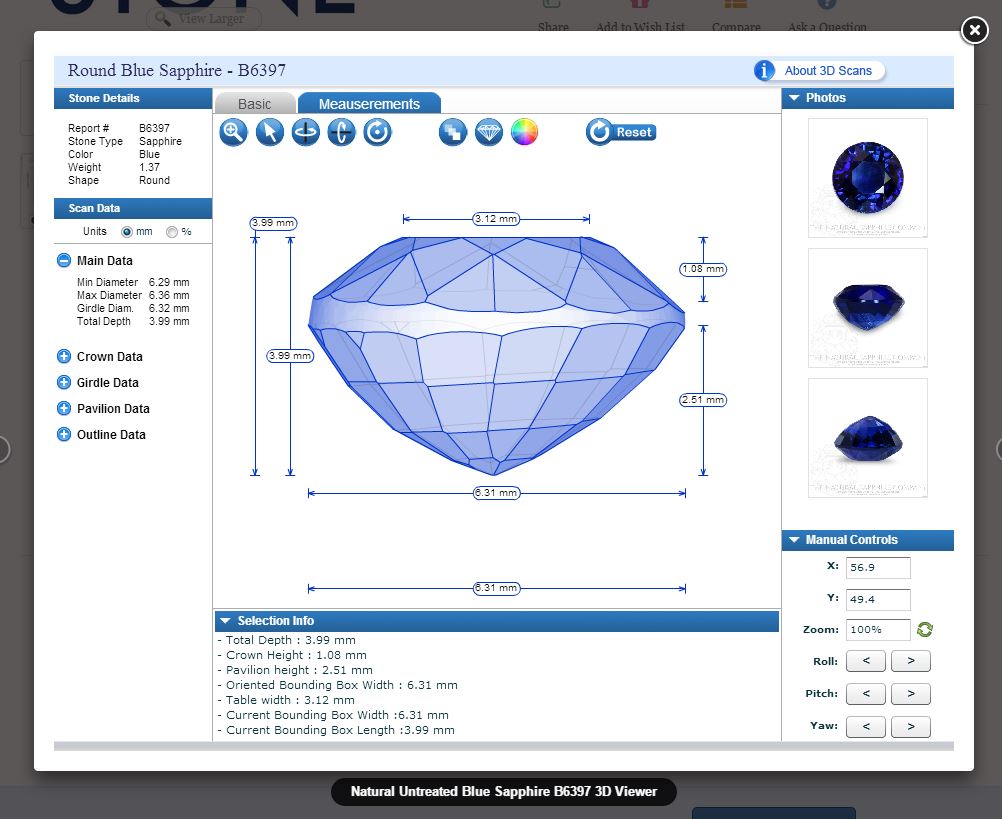
Task: Click the top-view sapphire photo thumbnail
Action: coord(867,178)
